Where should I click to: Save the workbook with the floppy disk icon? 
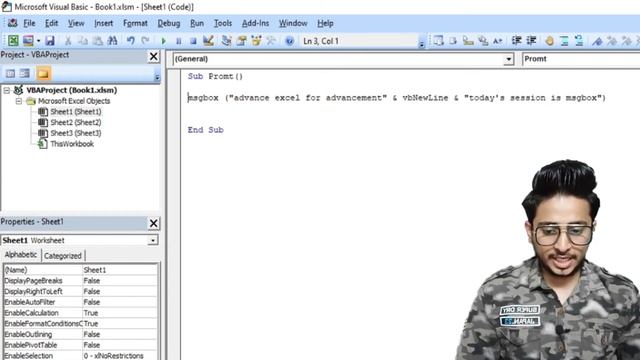click(x=50, y=40)
